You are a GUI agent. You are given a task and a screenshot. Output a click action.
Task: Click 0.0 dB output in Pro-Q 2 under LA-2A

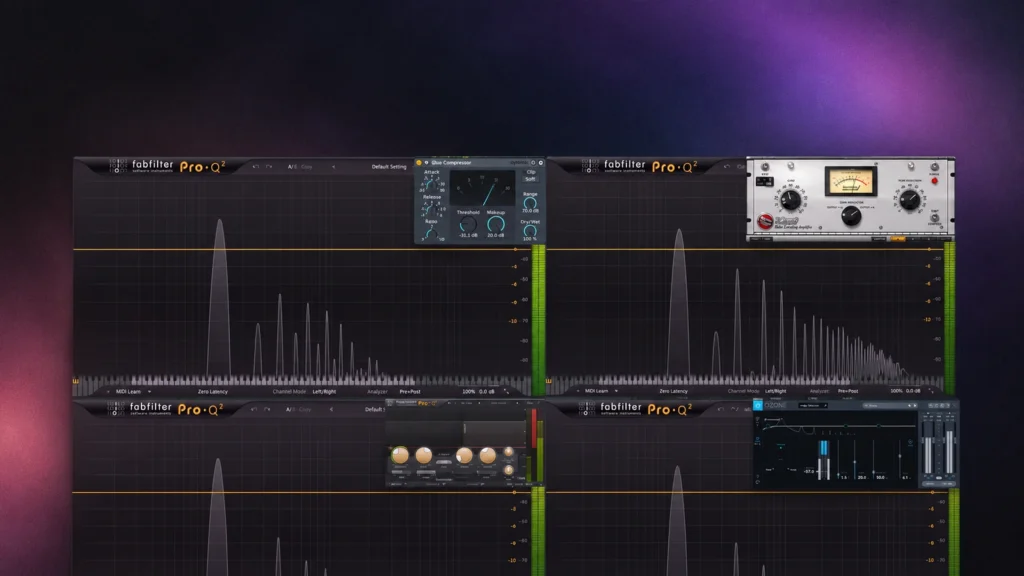(x=913, y=391)
